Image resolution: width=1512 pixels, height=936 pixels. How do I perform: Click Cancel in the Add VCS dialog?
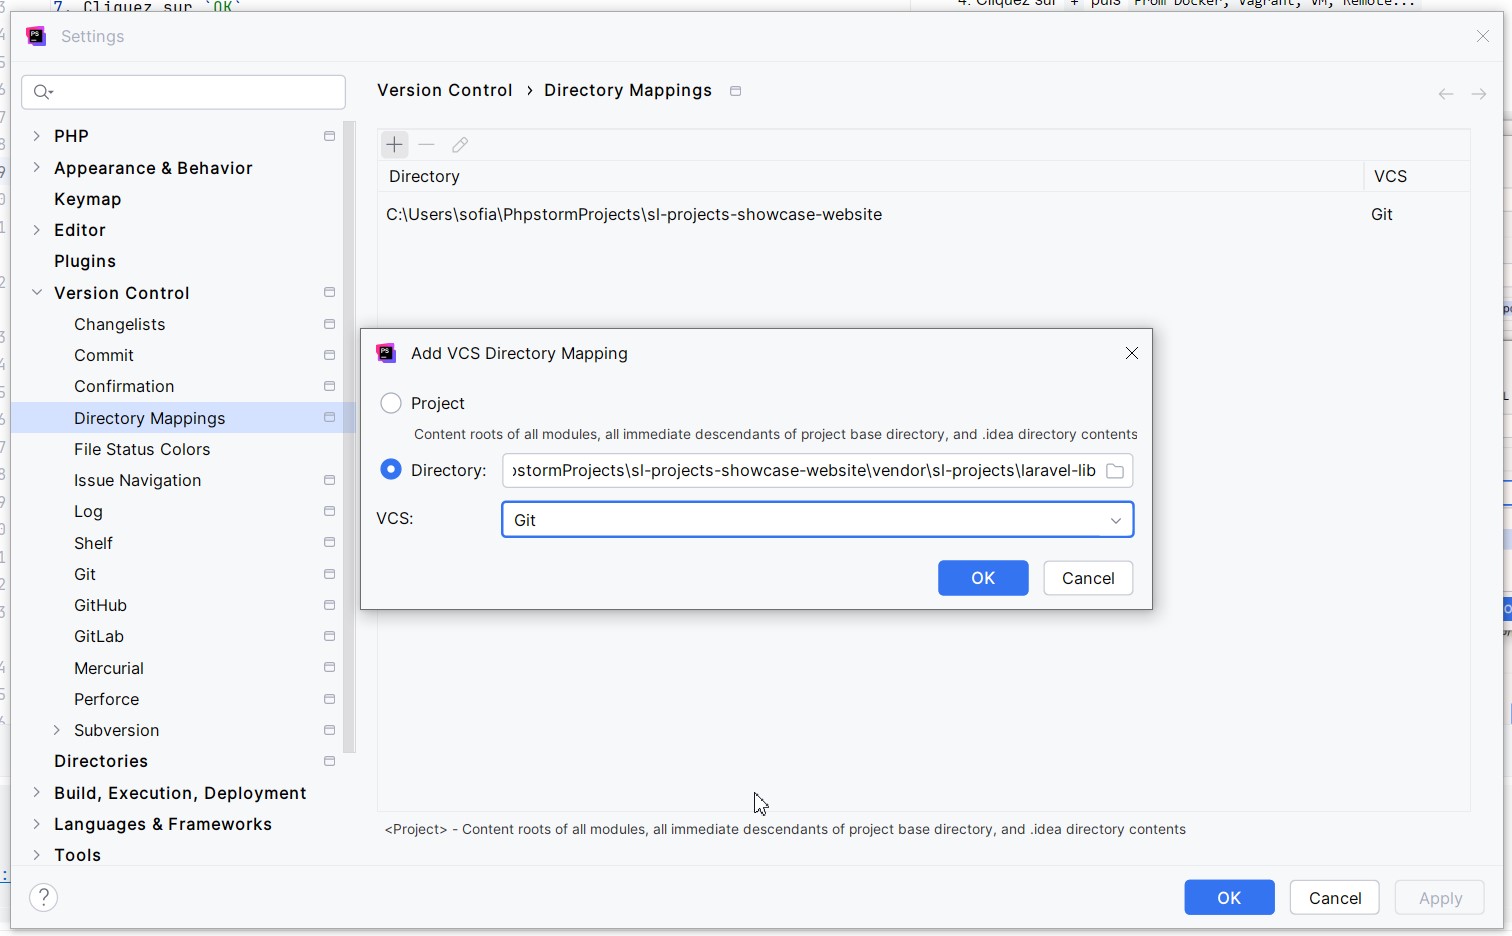pyautogui.click(x=1088, y=578)
